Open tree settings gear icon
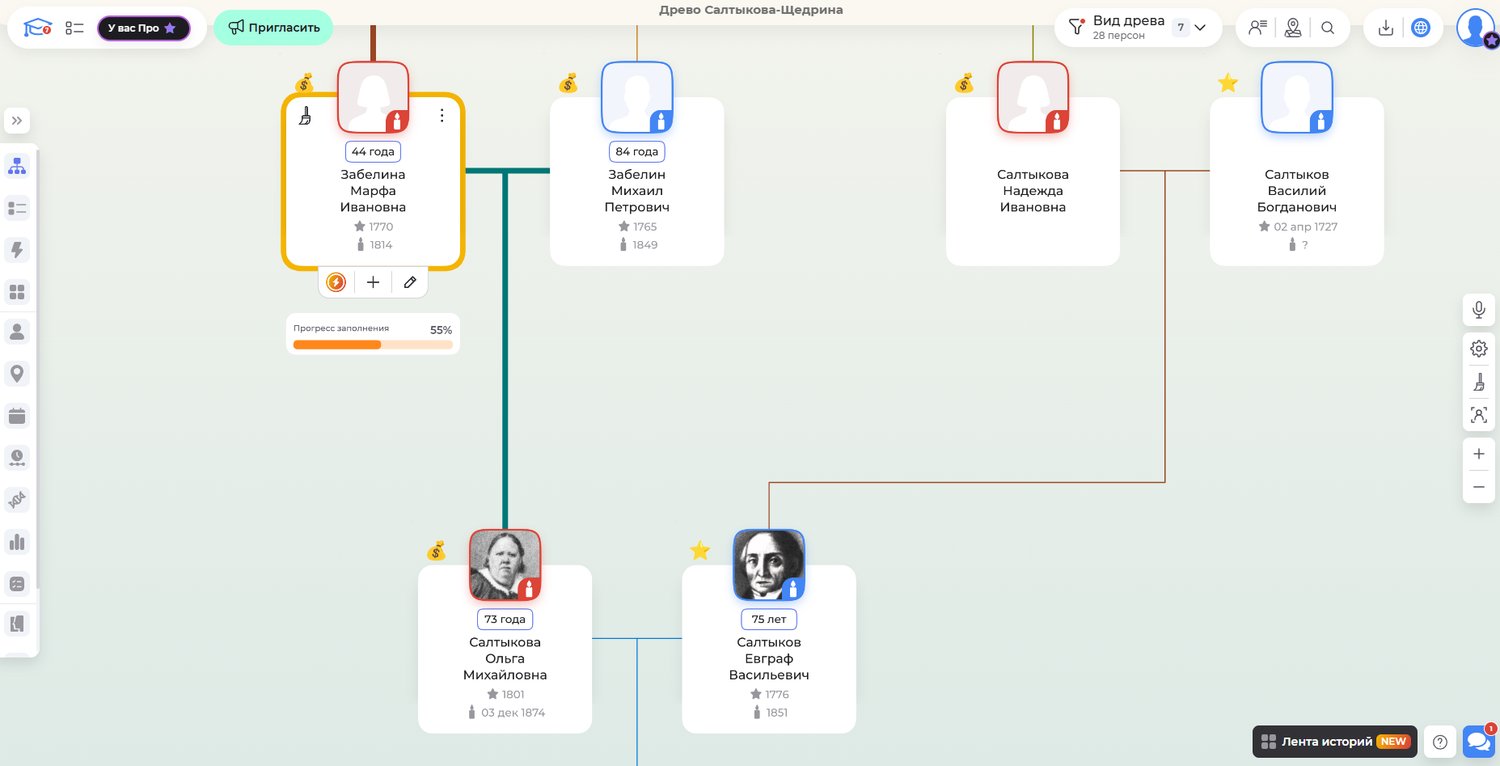Screen dimensions: 1500x766 tap(1478, 349)
